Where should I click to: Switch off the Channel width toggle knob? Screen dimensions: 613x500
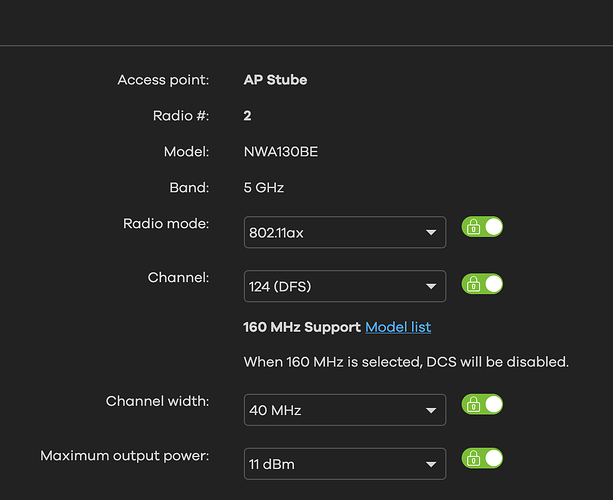491,405
